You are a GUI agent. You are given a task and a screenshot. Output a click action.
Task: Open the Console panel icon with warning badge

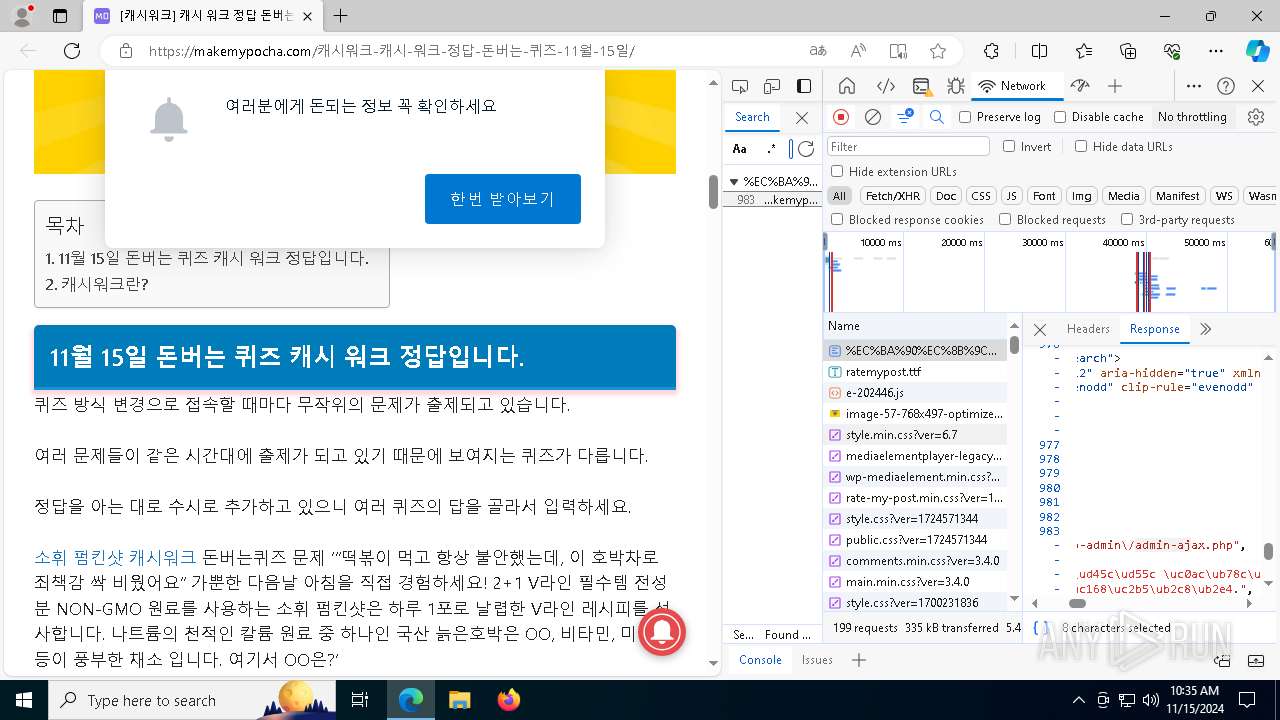pyautogui.click(x=921, y=86)
